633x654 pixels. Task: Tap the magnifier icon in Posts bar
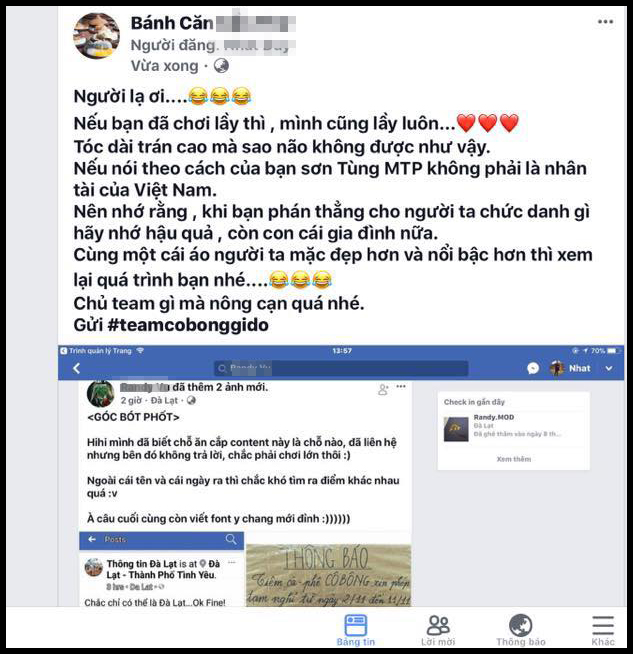coord(231,539)
